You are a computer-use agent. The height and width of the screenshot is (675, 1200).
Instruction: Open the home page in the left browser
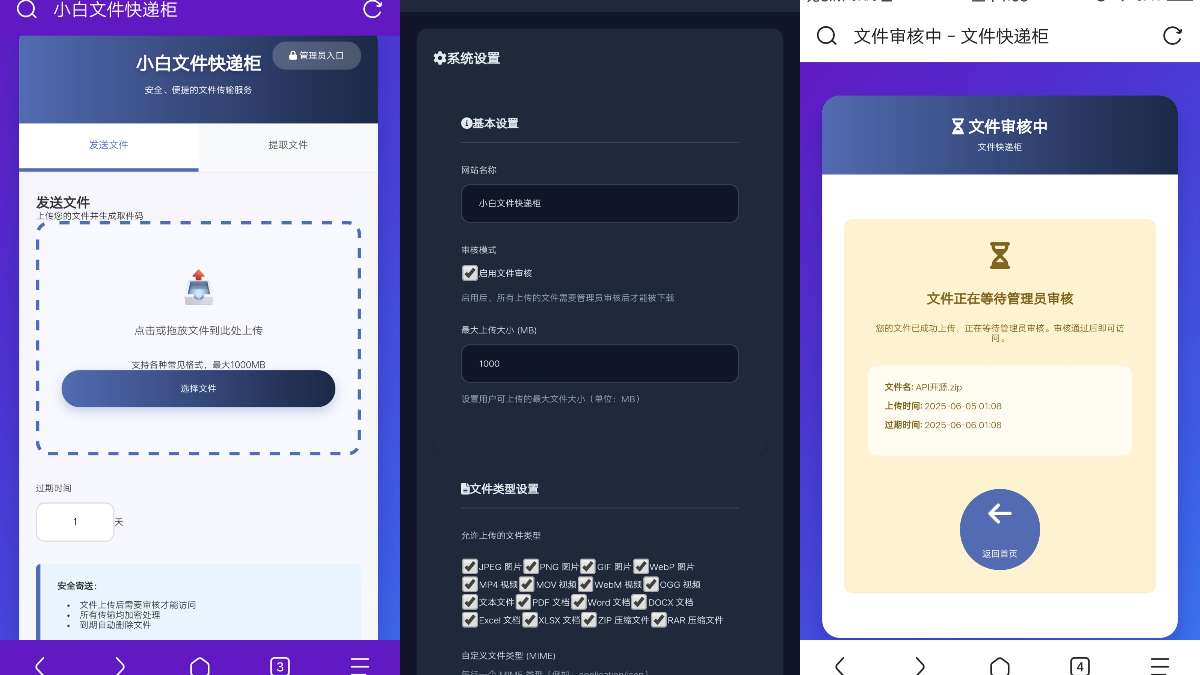pyautogui.click(x=200, y=666)
